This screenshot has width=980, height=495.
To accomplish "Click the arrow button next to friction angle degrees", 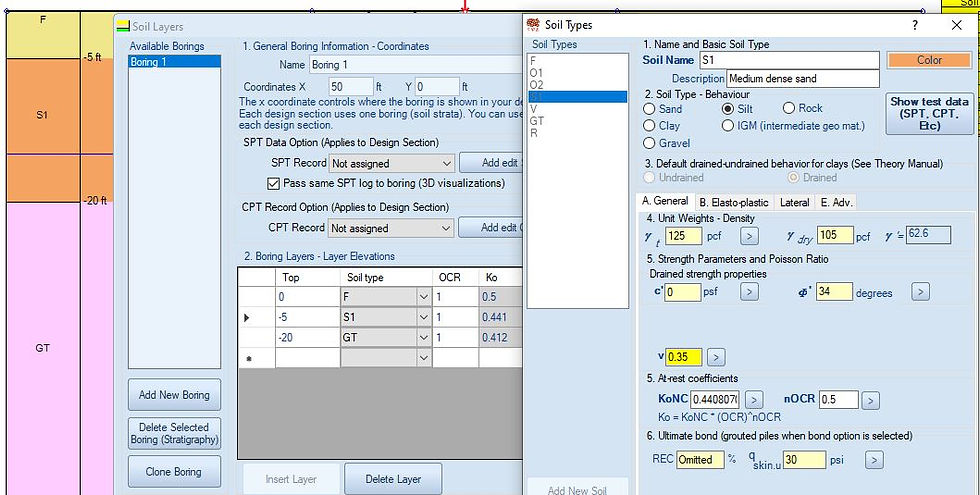I will pyautogui.click(x=920, y=291).
